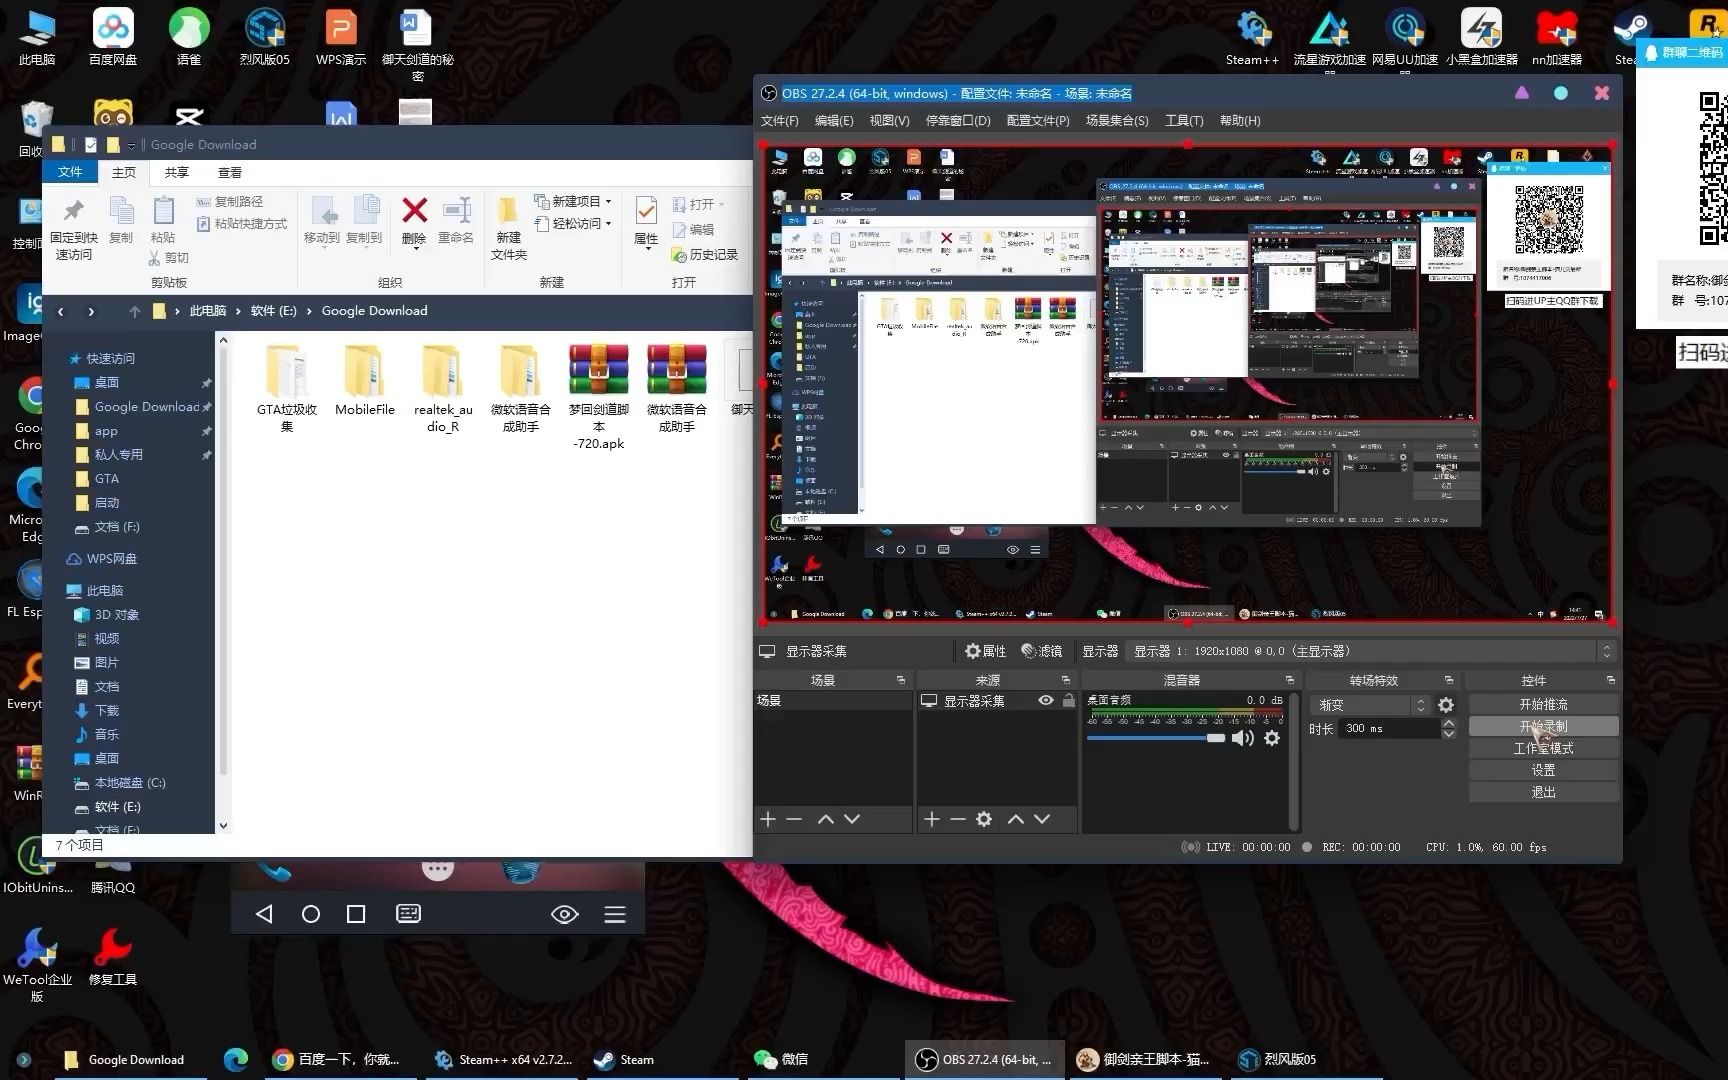Click 工作室模式 button in OBS
Image resolution: width=1728 pixels, height=1080 pixels.
1543,749
